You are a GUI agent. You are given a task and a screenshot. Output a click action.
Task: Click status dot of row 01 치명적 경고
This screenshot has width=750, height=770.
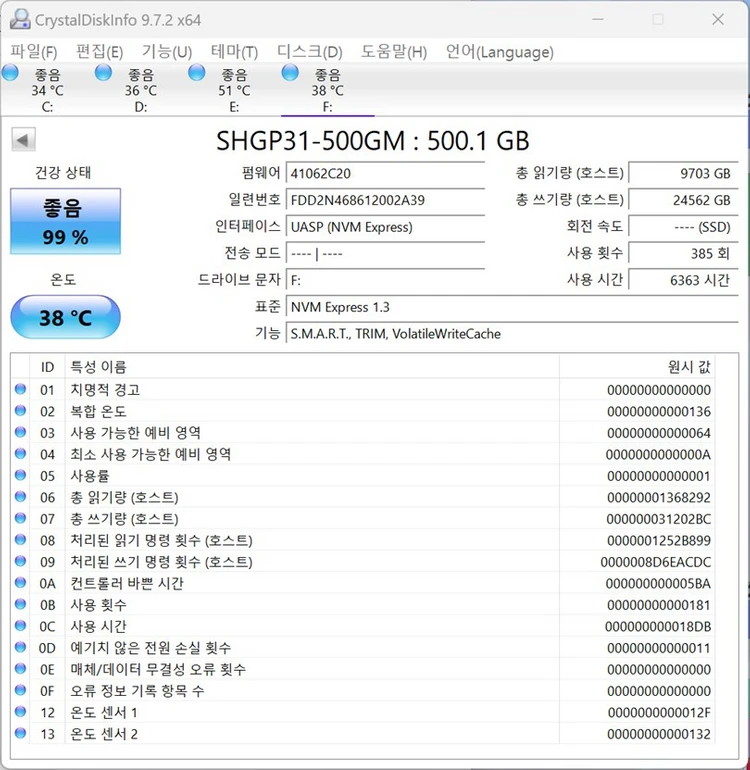coord(20,389)
